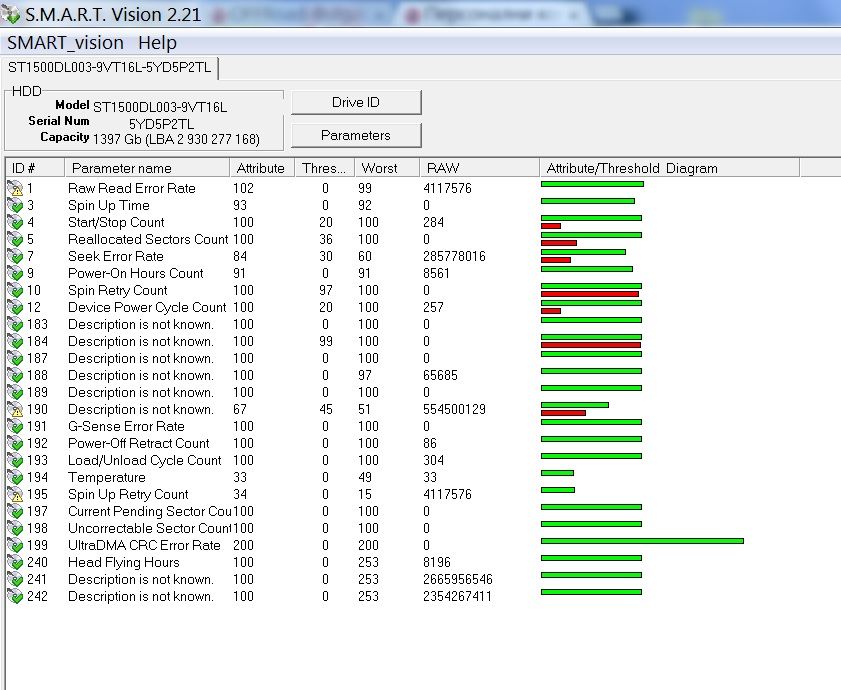Click the status icon for attribute 188
The width and height of the screenshot is (841, 690).
15,376
